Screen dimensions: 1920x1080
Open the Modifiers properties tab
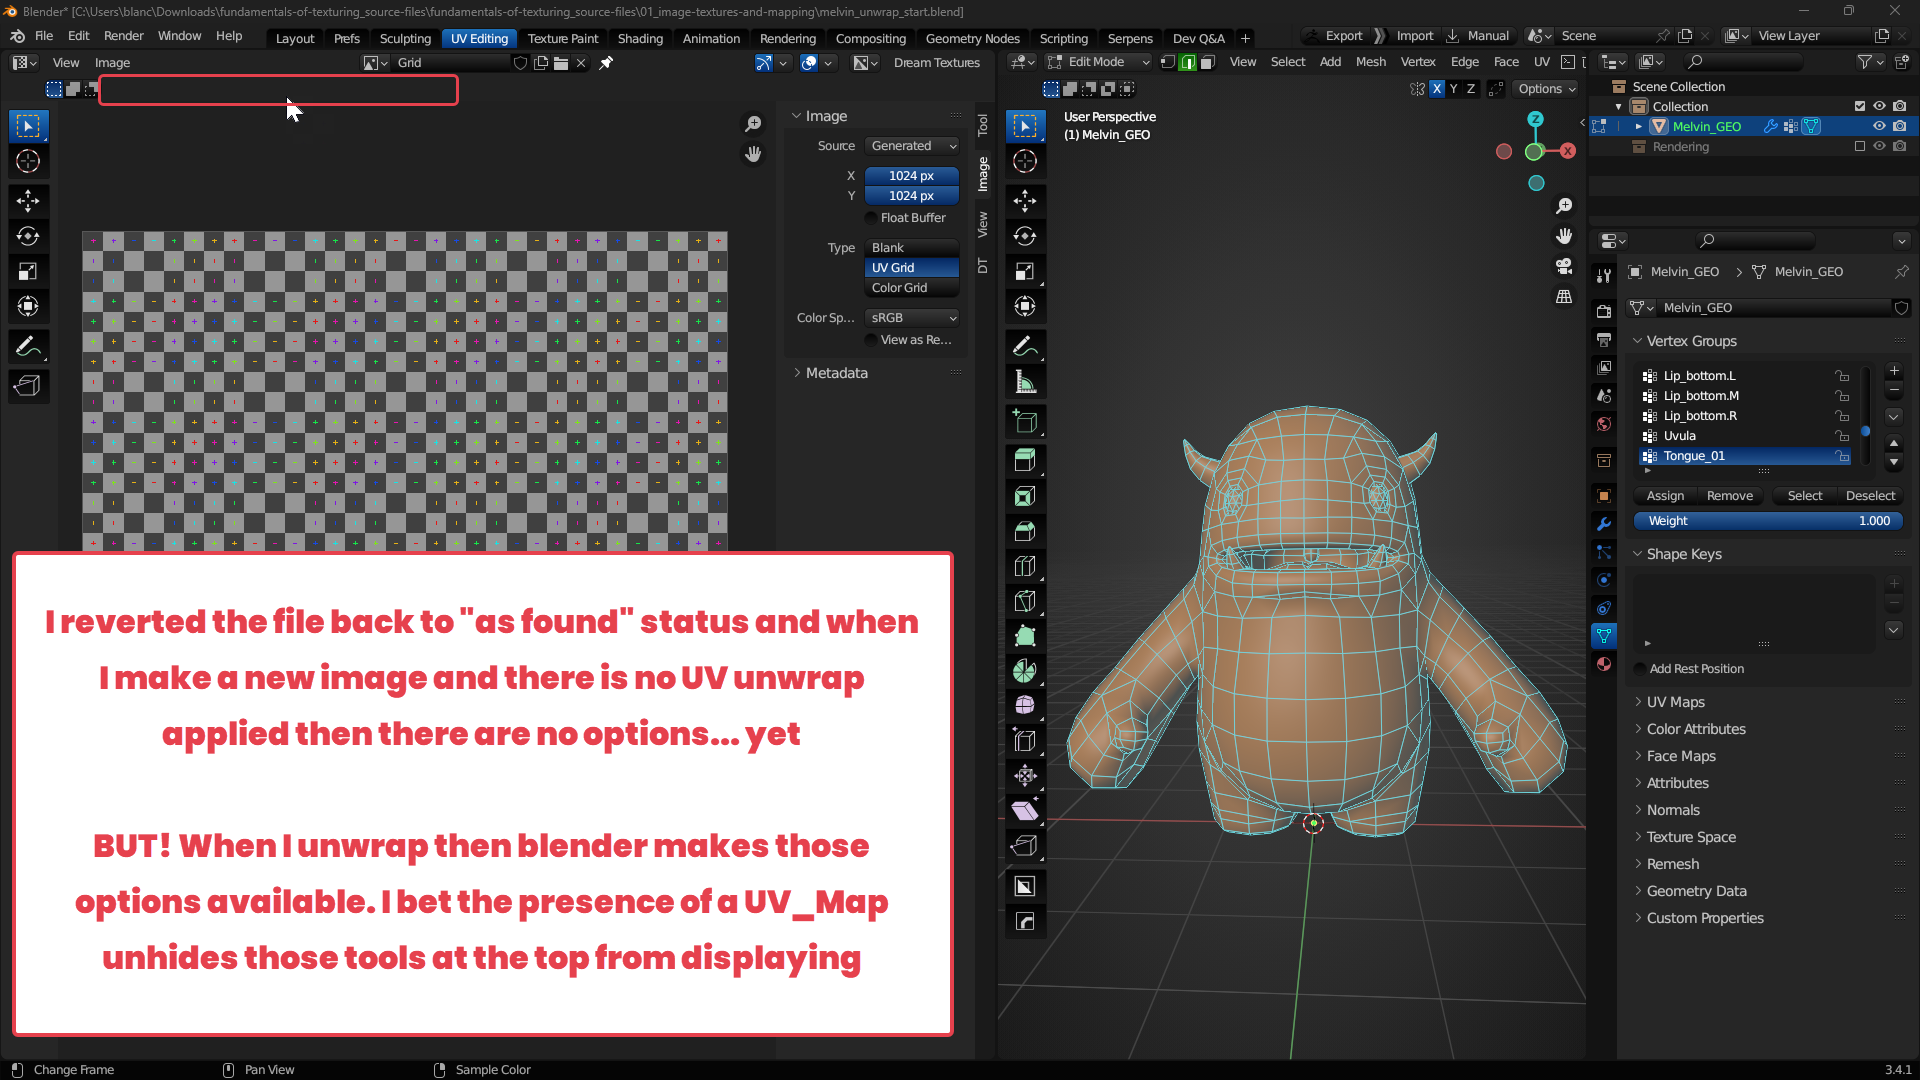1604,524
